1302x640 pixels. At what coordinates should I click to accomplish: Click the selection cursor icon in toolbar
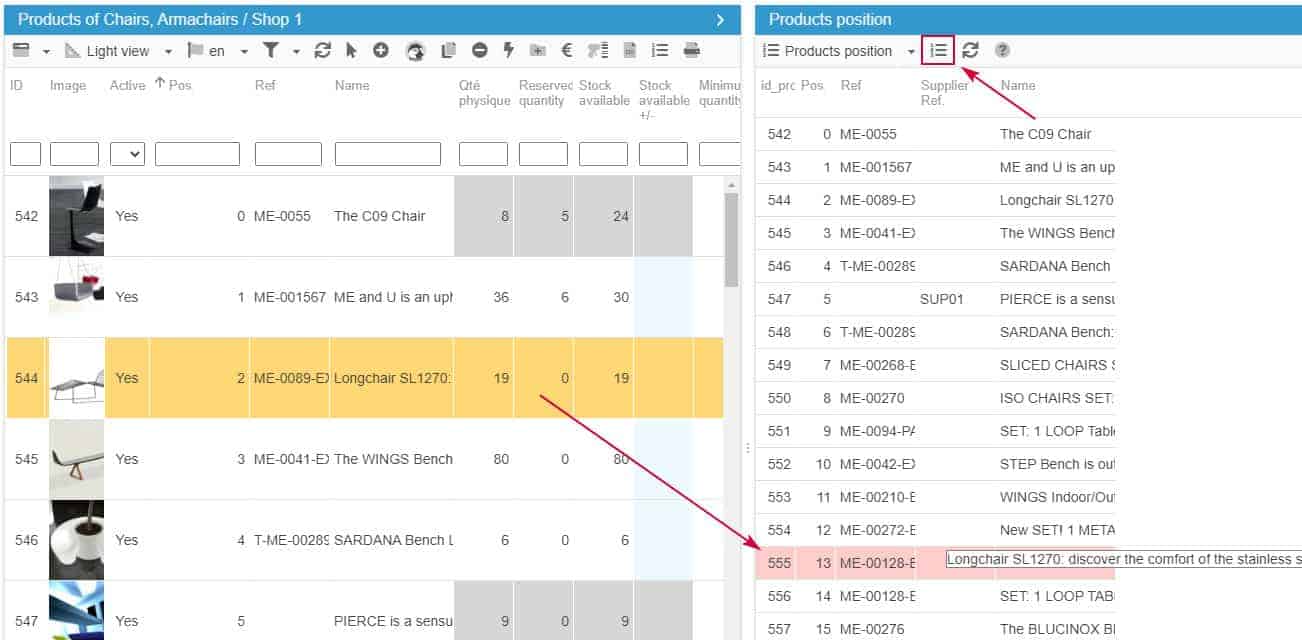pos(351,51)
